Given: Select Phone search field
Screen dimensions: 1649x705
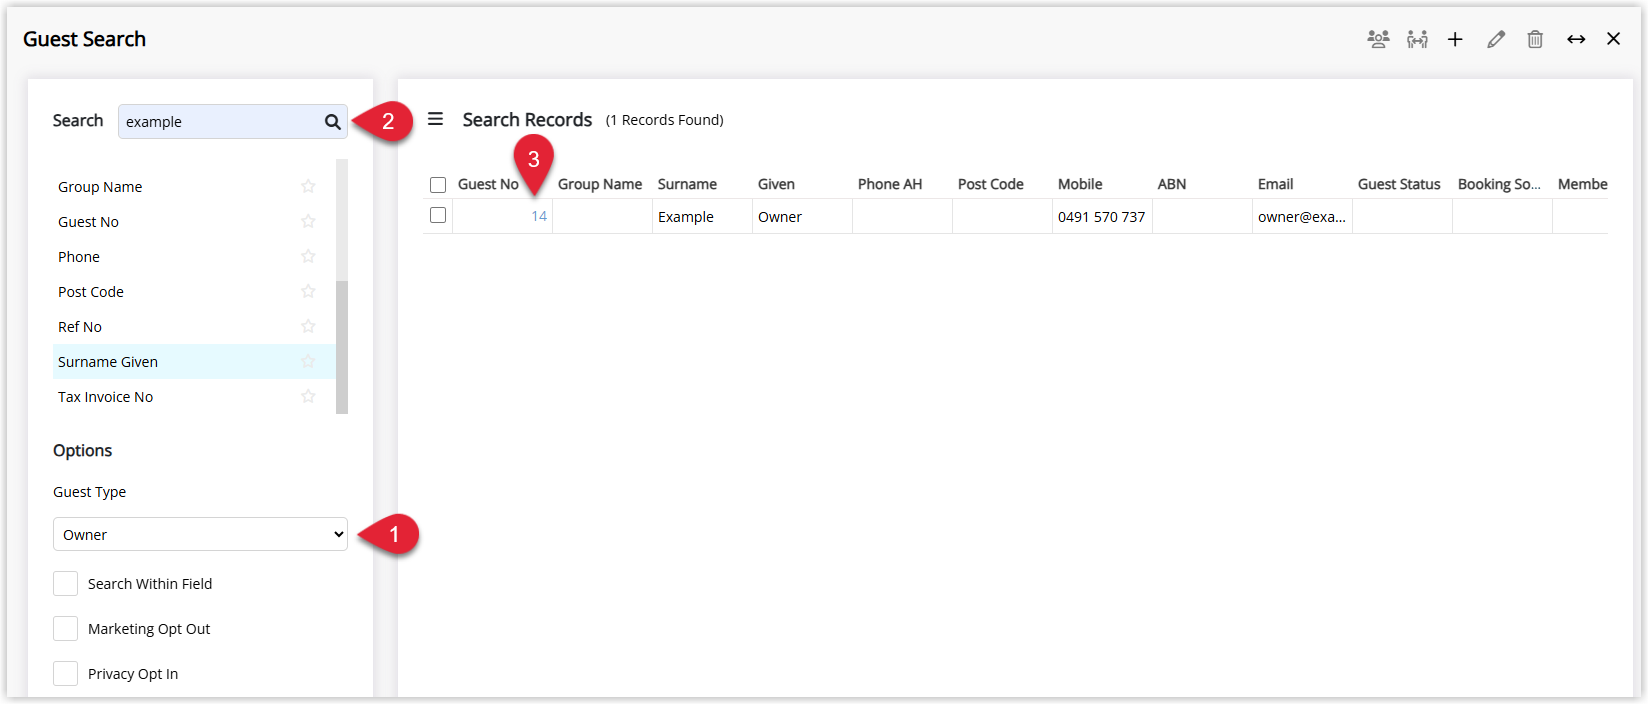Looking at the screenshot, I should point(194,257).
